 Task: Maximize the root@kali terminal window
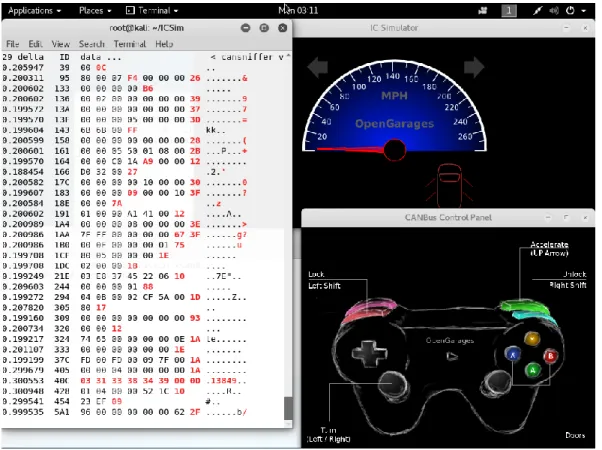pos(264,28)
